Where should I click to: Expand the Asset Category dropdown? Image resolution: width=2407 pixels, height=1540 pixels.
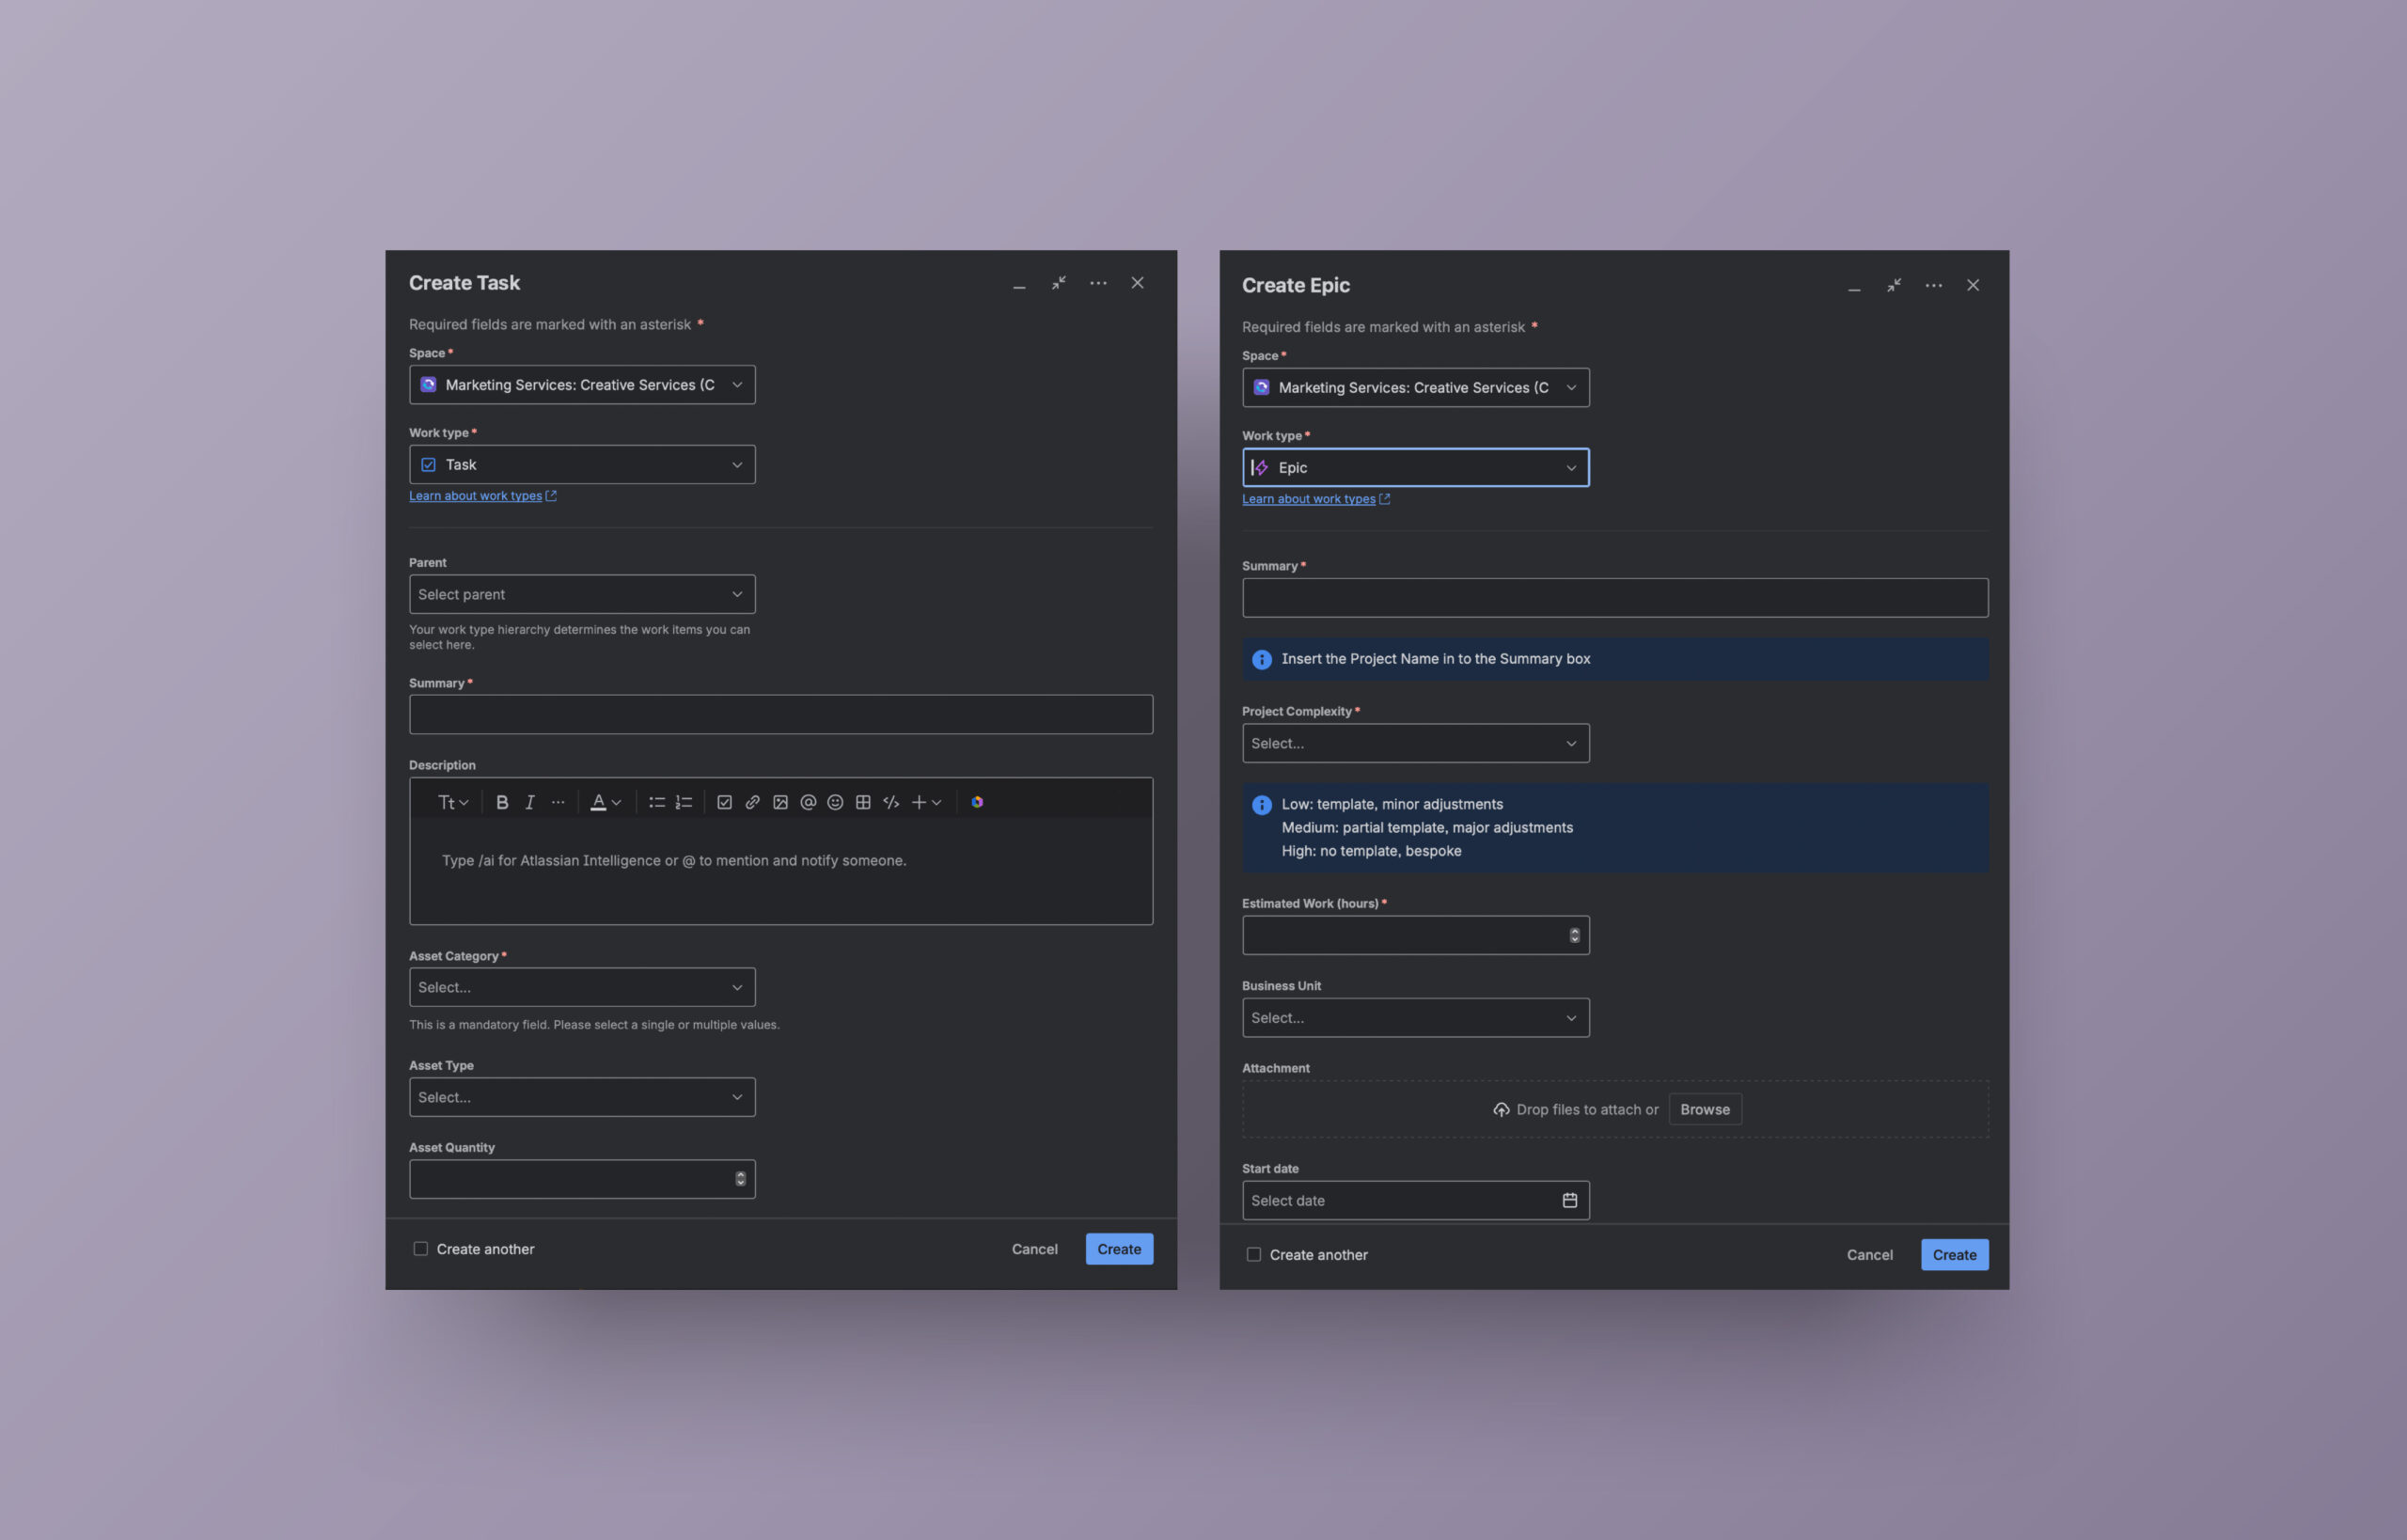click(x=582, y=987)
